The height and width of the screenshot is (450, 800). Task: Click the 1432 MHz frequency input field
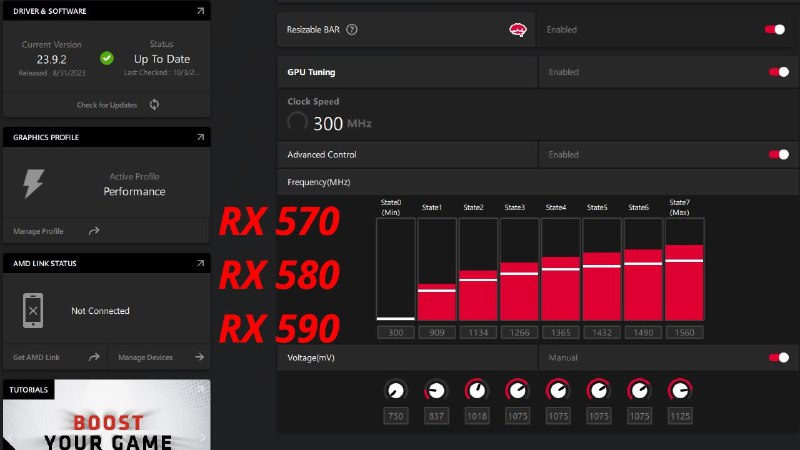tap(602, 333)
